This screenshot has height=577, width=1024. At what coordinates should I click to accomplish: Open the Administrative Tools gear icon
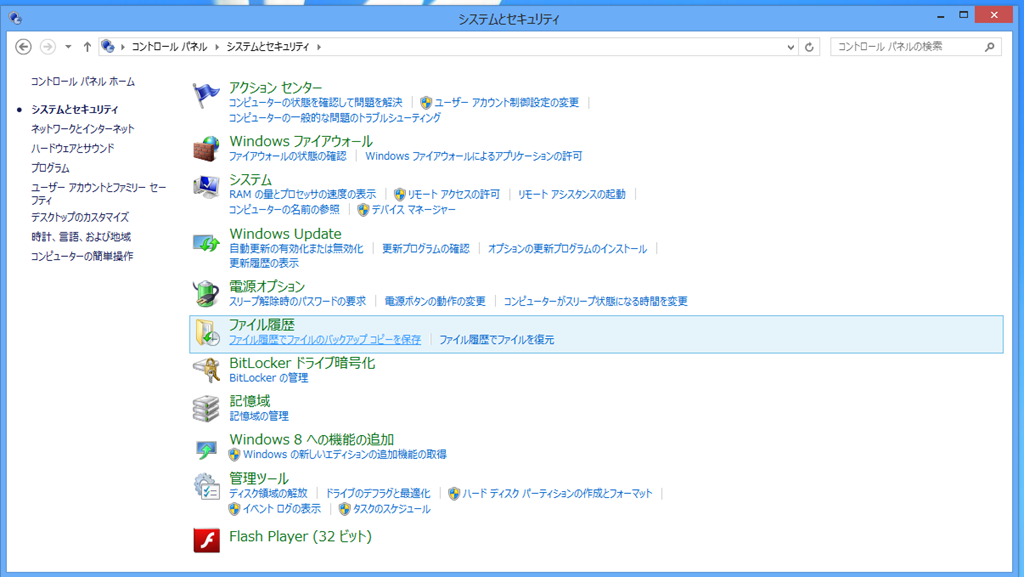(206, 487)
